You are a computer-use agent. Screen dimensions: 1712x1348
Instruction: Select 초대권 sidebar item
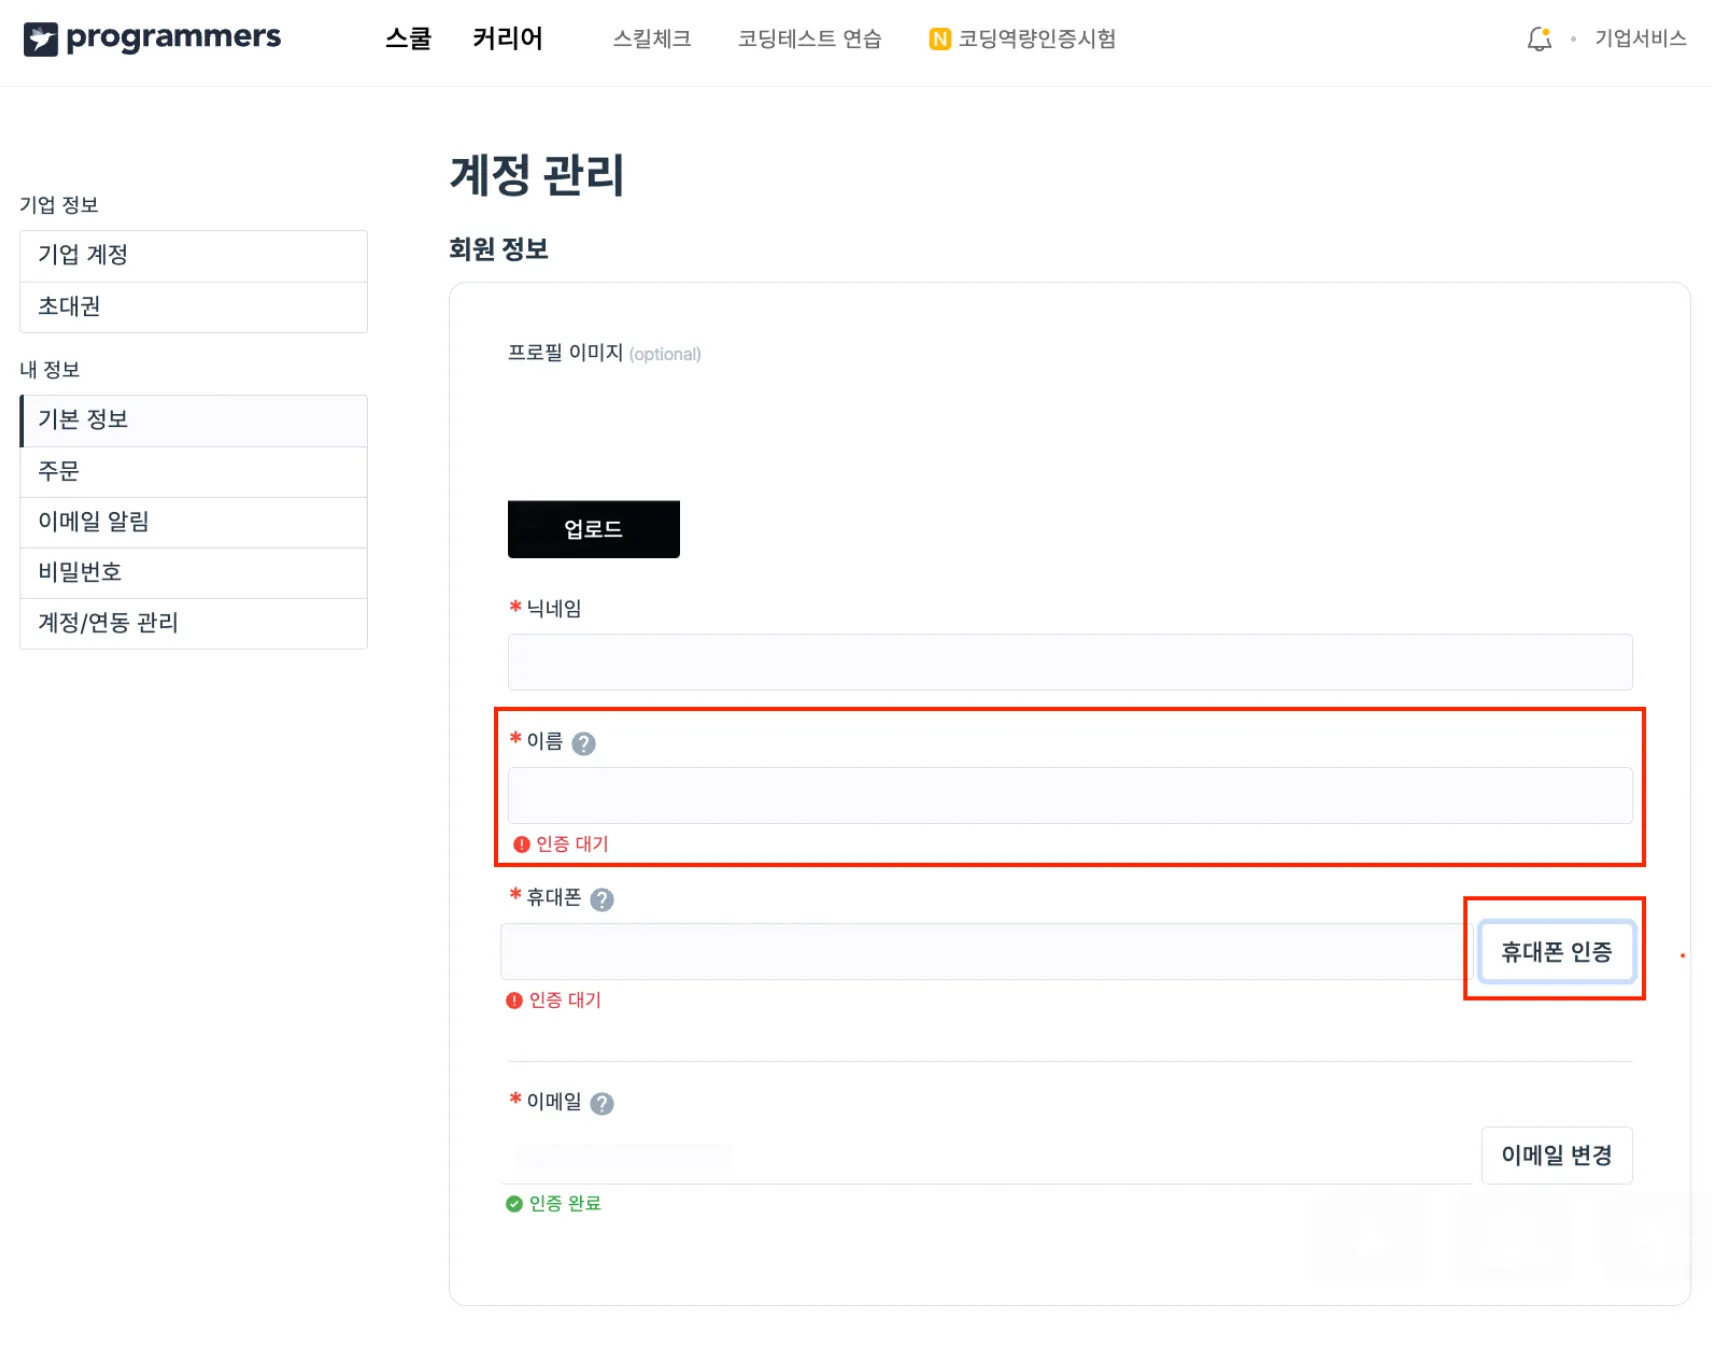[193, 307]
